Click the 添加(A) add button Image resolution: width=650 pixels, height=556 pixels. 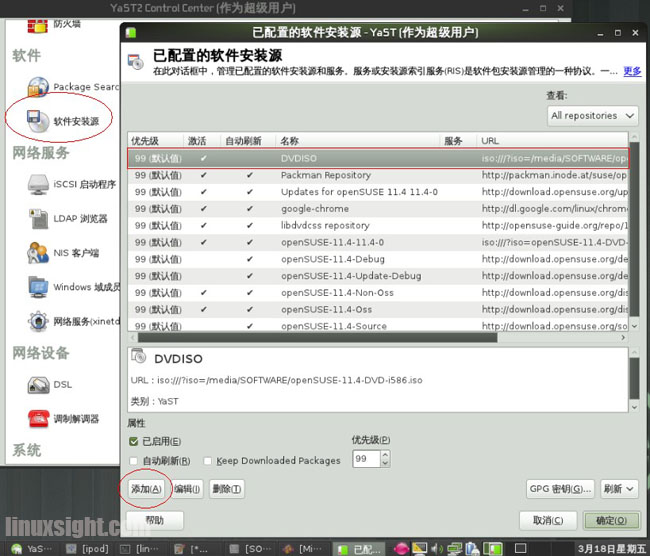146,489
